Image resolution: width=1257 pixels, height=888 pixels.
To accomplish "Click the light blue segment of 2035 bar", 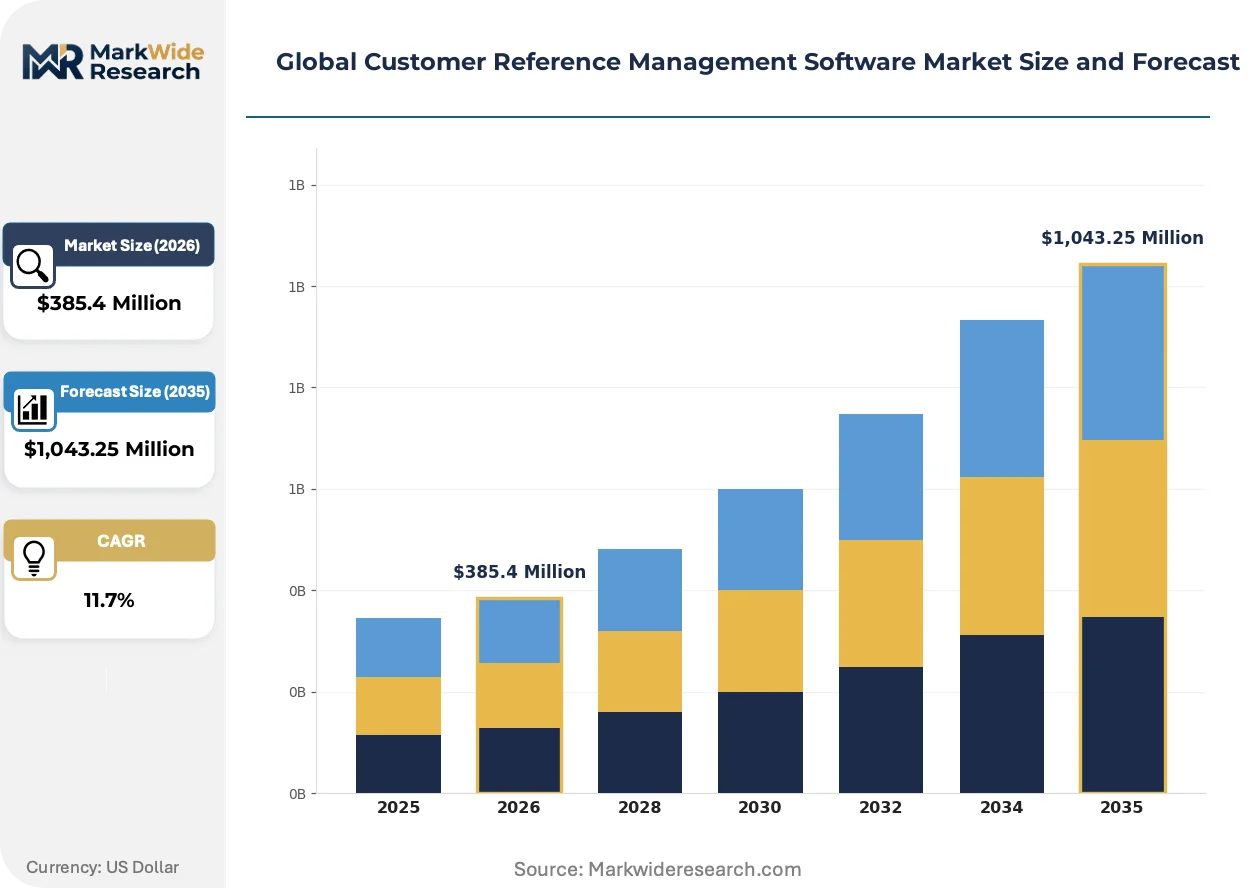I will [1122, 352].
